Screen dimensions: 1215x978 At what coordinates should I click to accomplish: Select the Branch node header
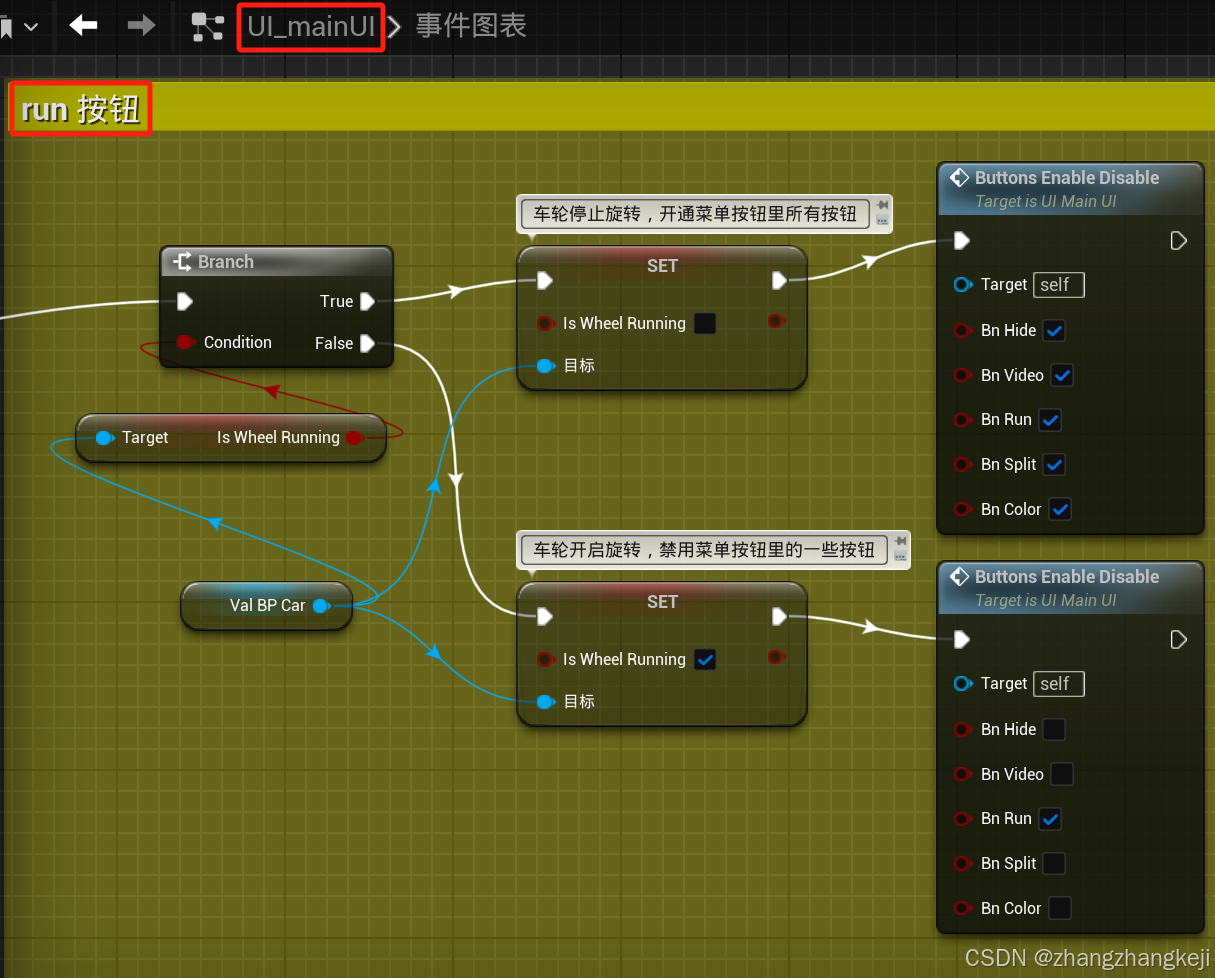(x=276, y=262)
